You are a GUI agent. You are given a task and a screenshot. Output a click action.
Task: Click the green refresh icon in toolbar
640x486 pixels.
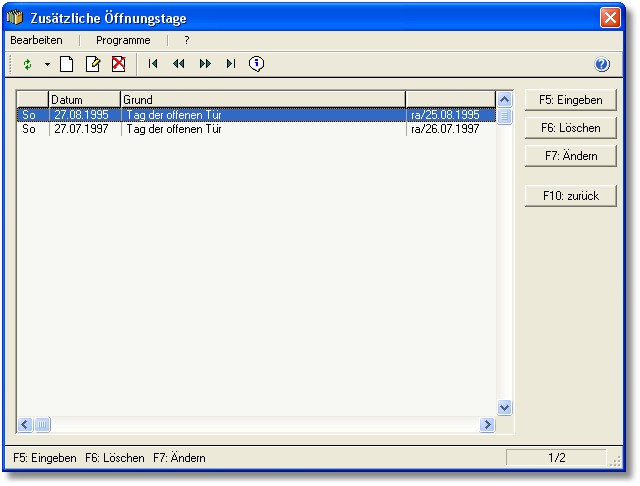click(x=28, y=64)
